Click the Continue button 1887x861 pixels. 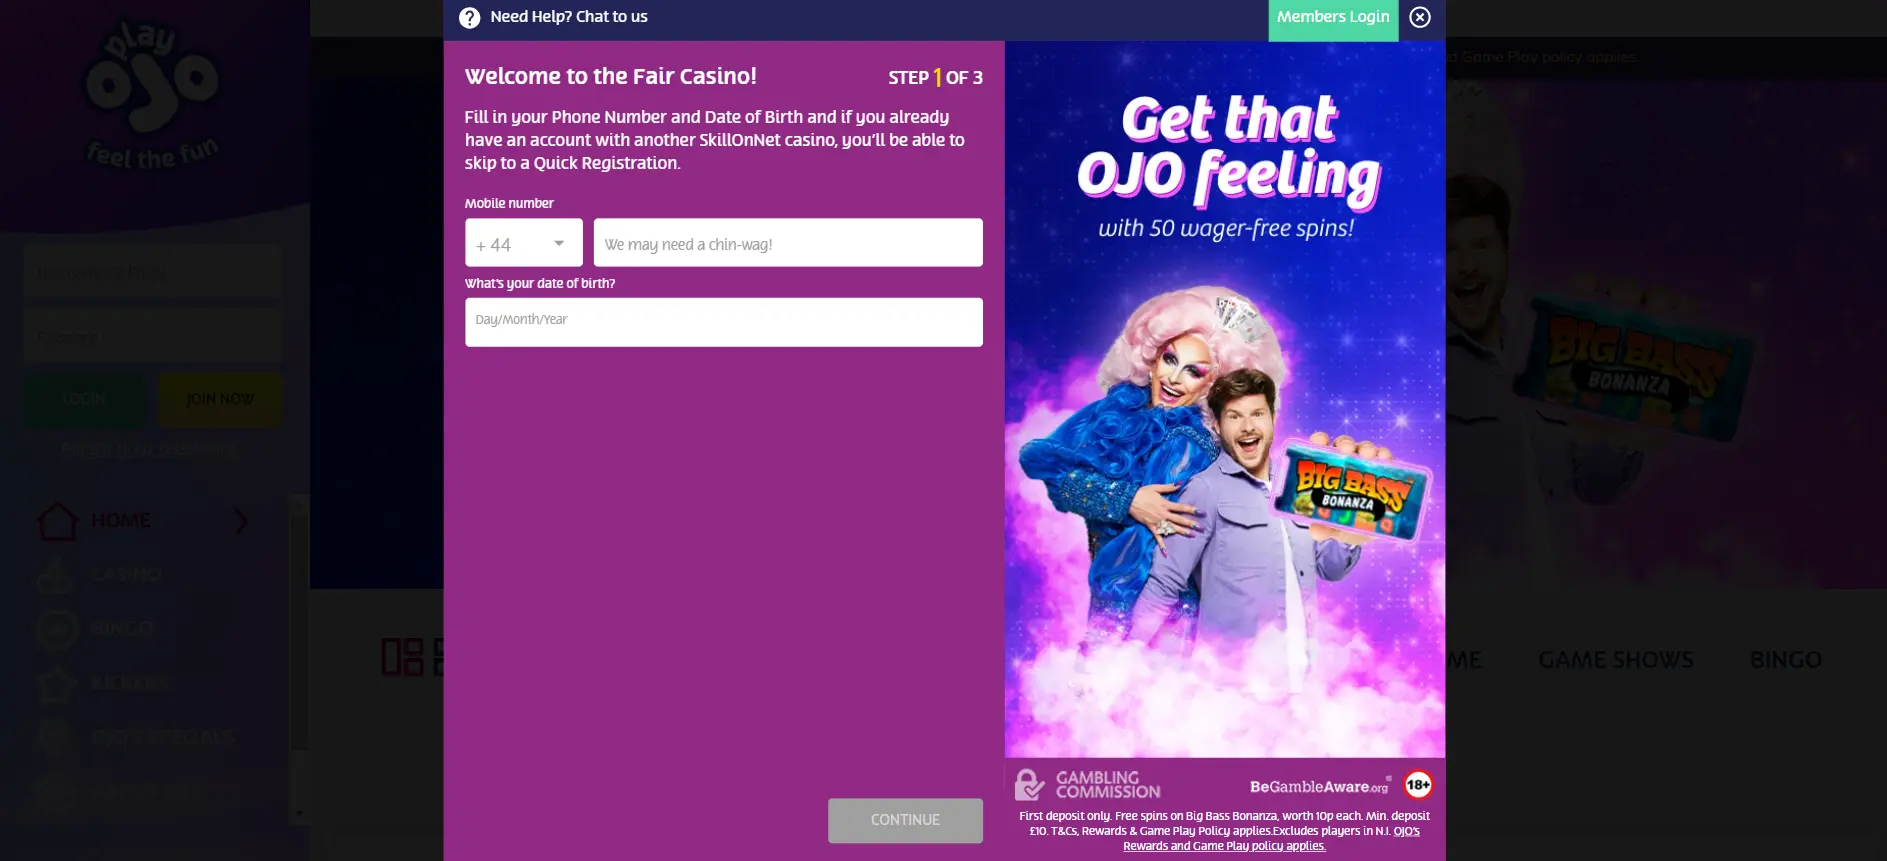pos(905,820)
